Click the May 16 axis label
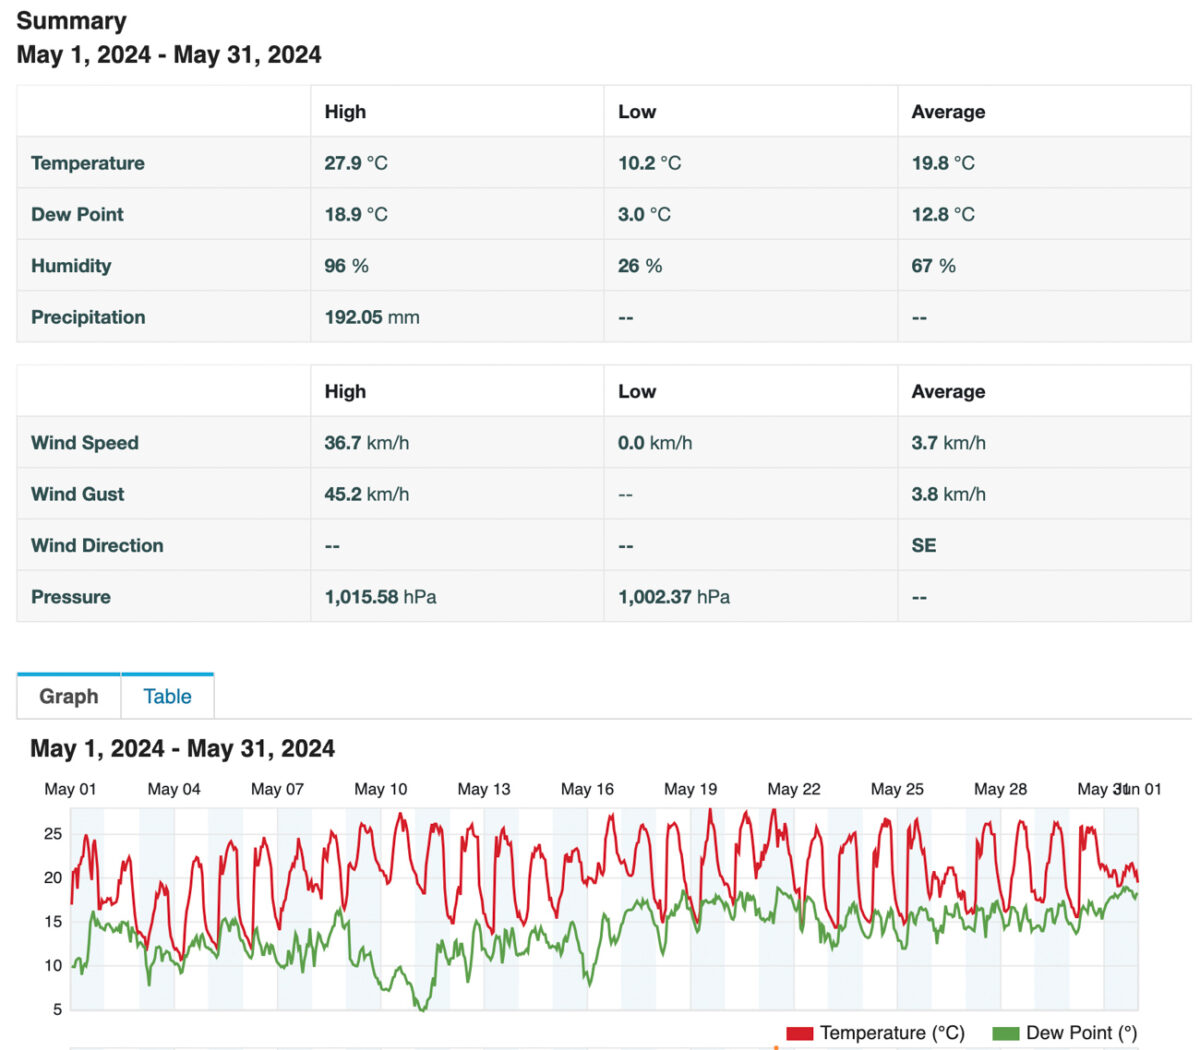Viewport: 1200px width, 1050px height. pos(588,789)
